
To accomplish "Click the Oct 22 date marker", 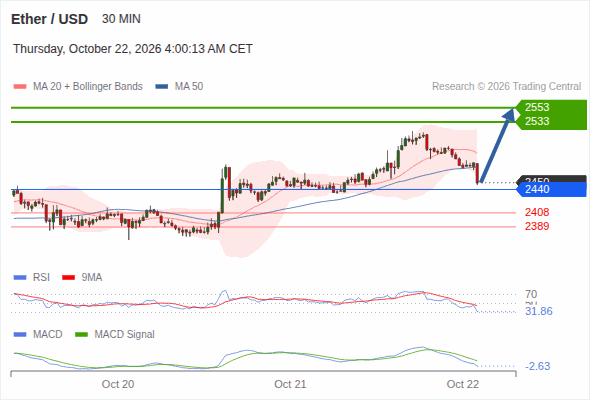I will point(463,384).
